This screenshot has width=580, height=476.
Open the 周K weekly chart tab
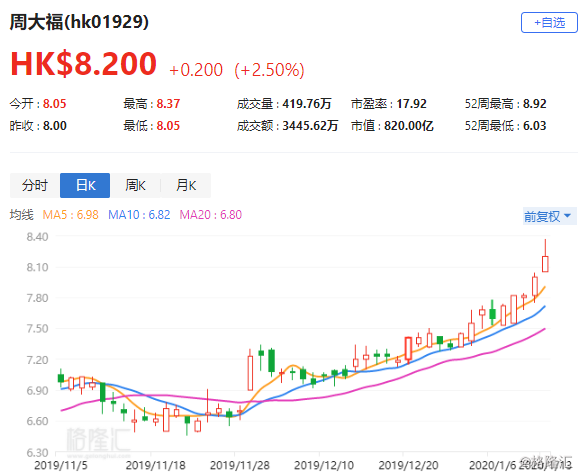point(135,185)
